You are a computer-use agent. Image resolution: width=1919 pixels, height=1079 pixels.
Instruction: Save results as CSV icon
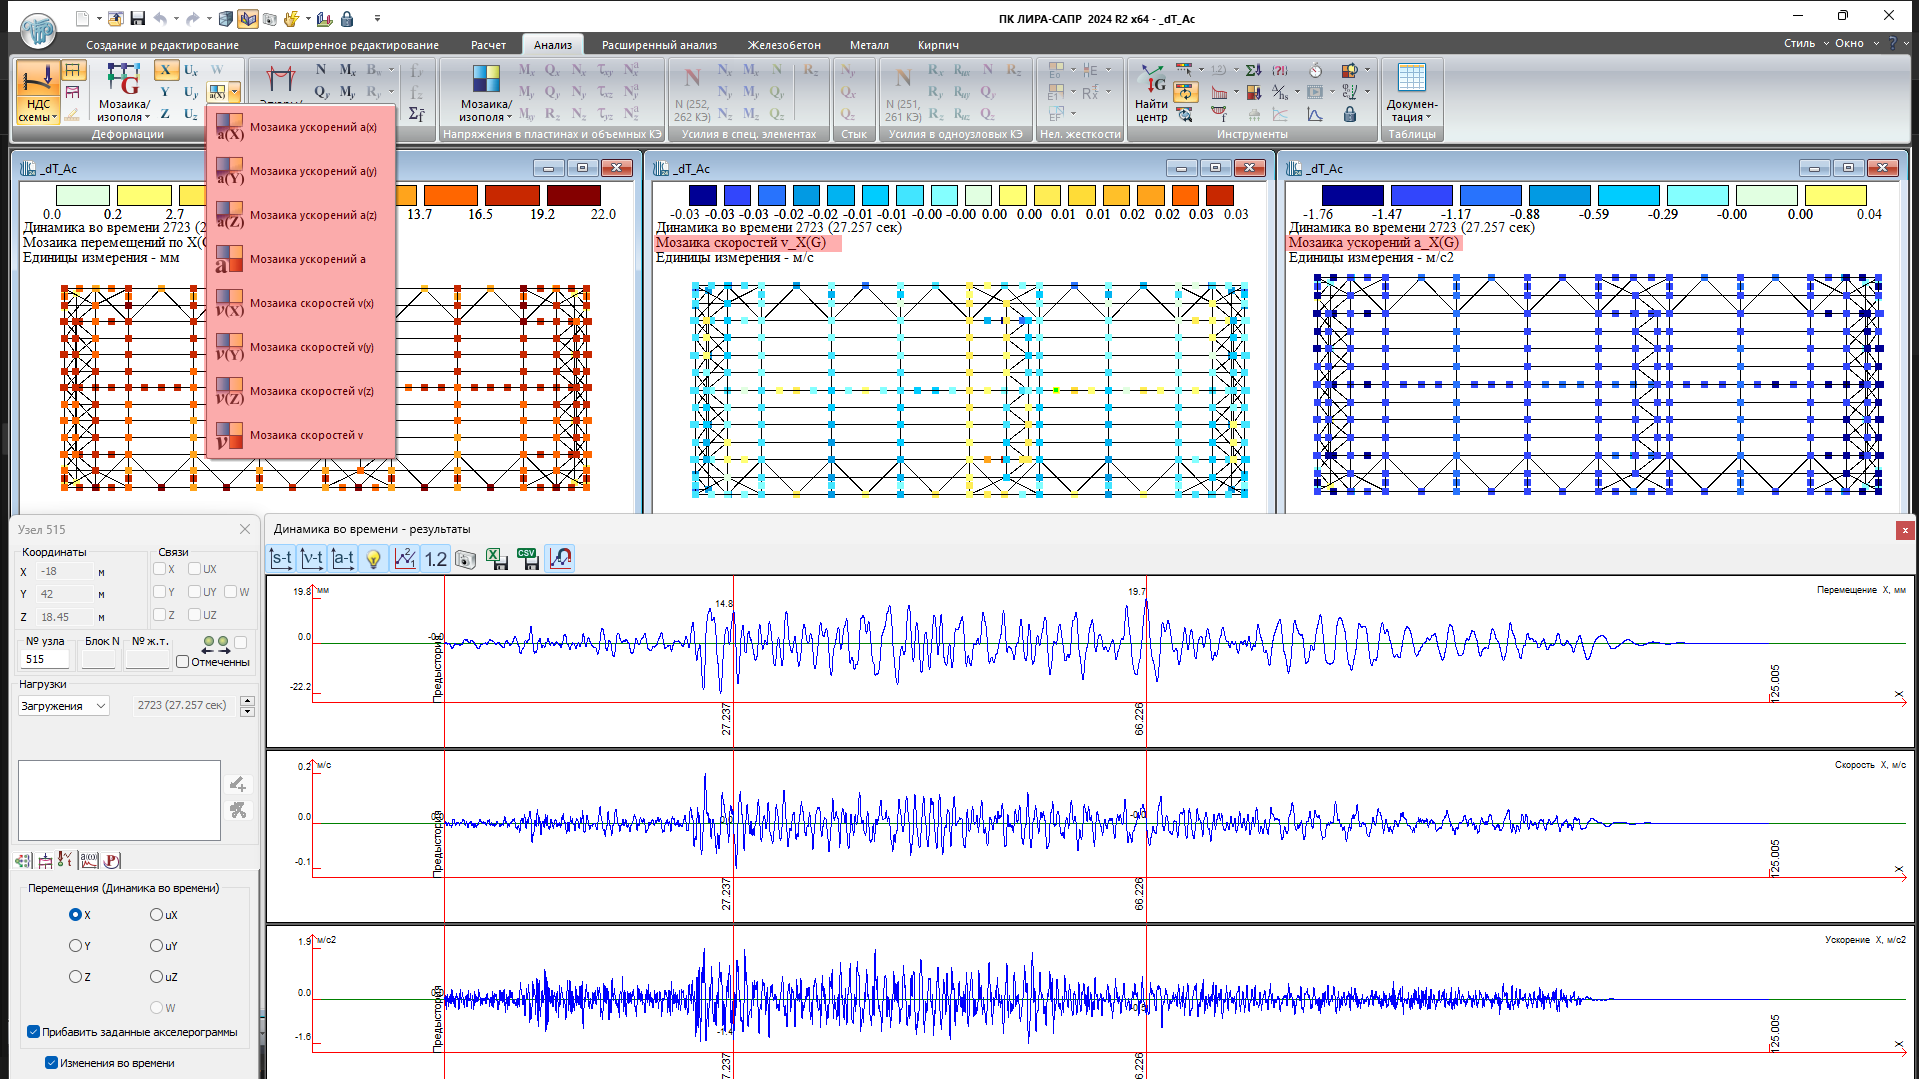click(528, 559)
